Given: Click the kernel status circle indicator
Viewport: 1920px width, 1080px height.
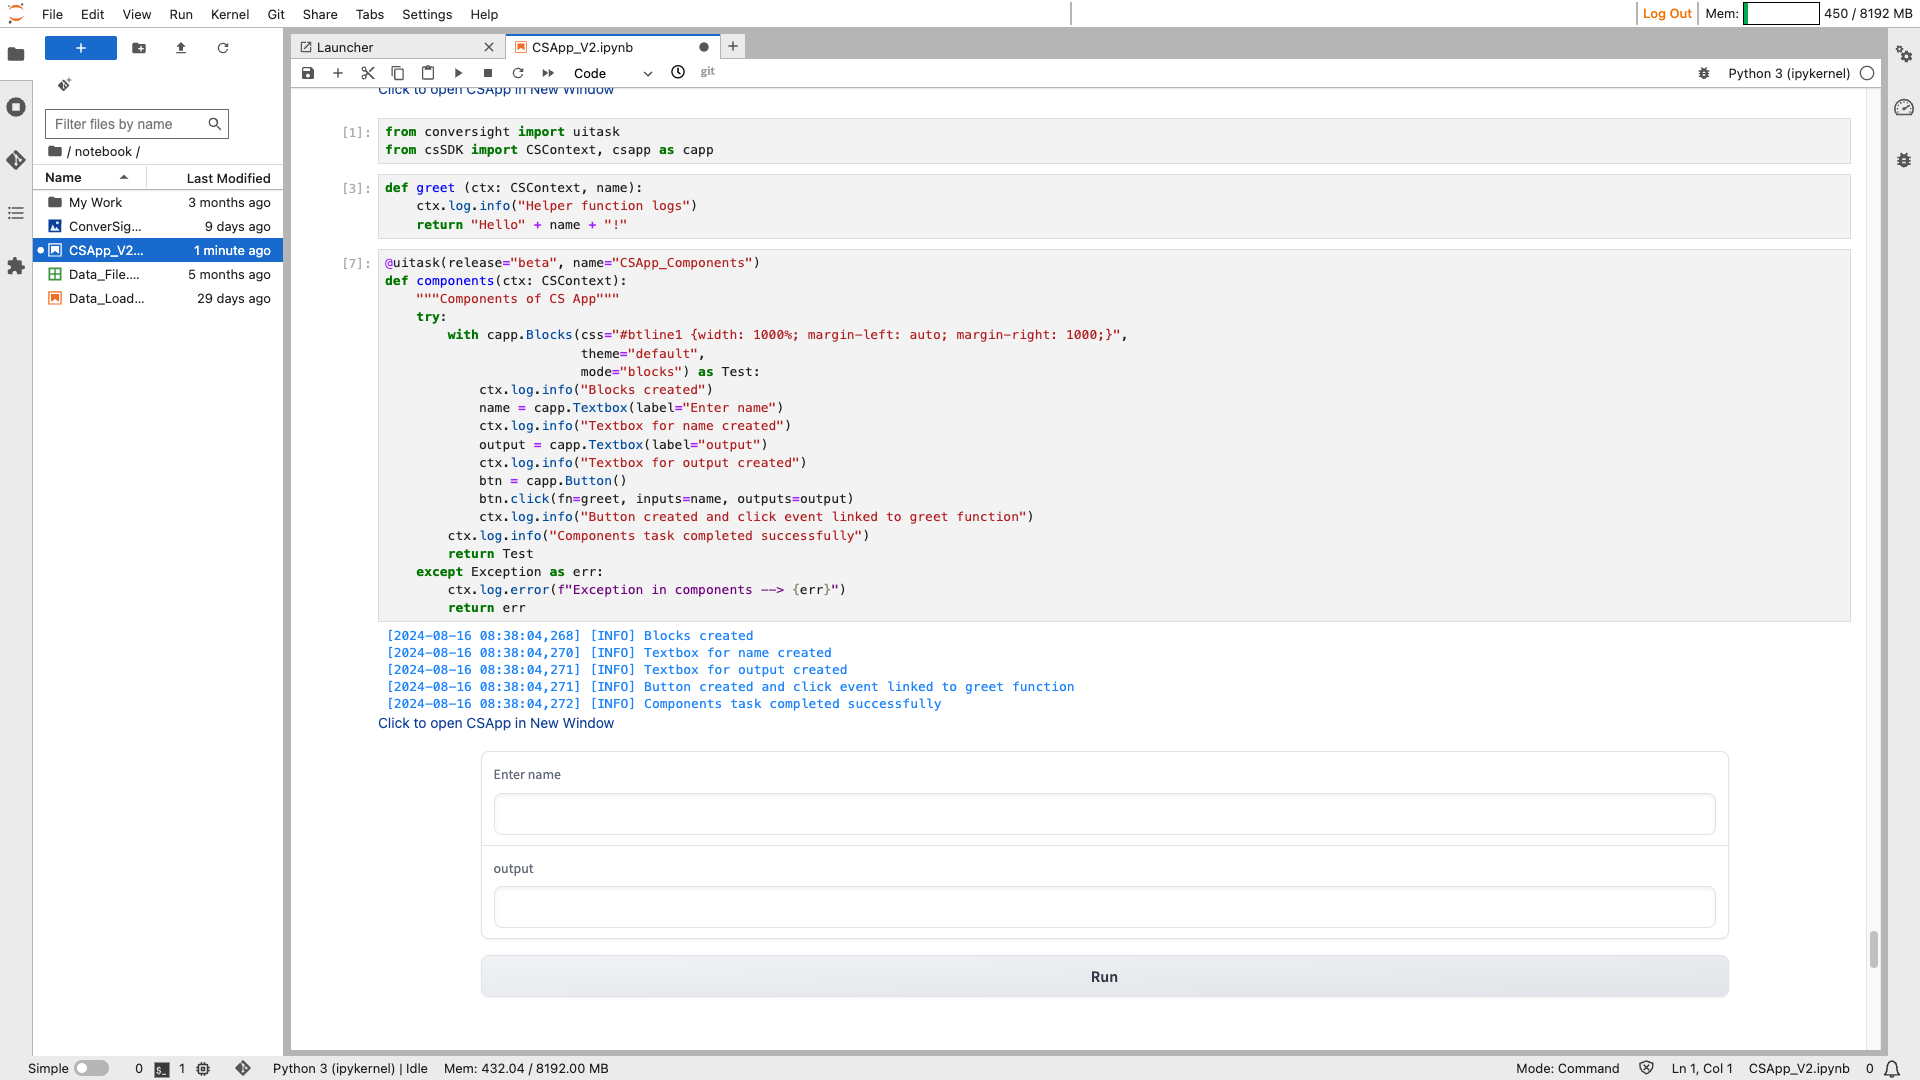Looking at the screenshot, I should pos(1867,73).
